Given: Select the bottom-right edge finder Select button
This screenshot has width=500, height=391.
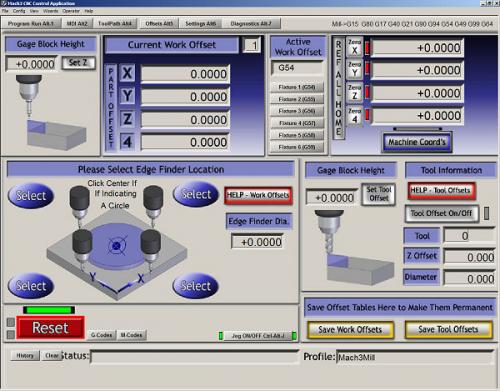Looking at the screenshot, I should pyautogui.click(x=196, y=286).
